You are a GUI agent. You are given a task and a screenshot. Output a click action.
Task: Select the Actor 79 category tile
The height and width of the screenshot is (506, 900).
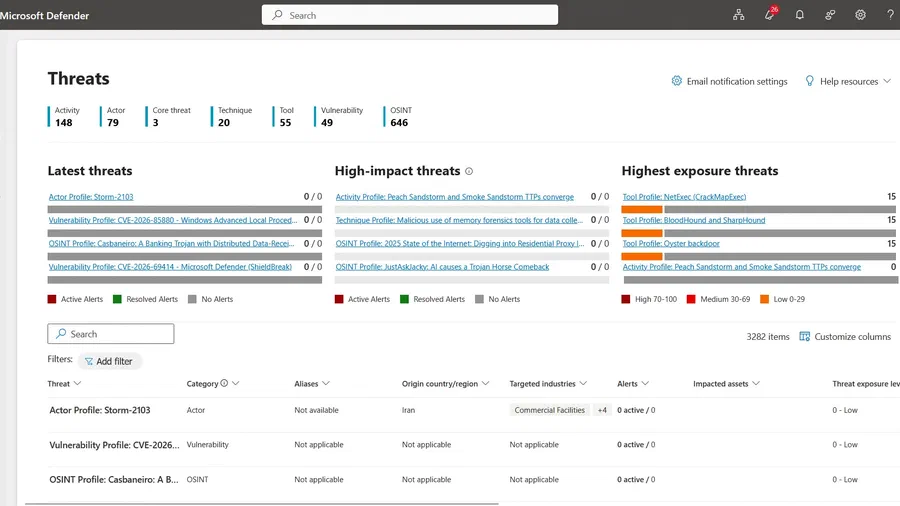coord(113,116)
